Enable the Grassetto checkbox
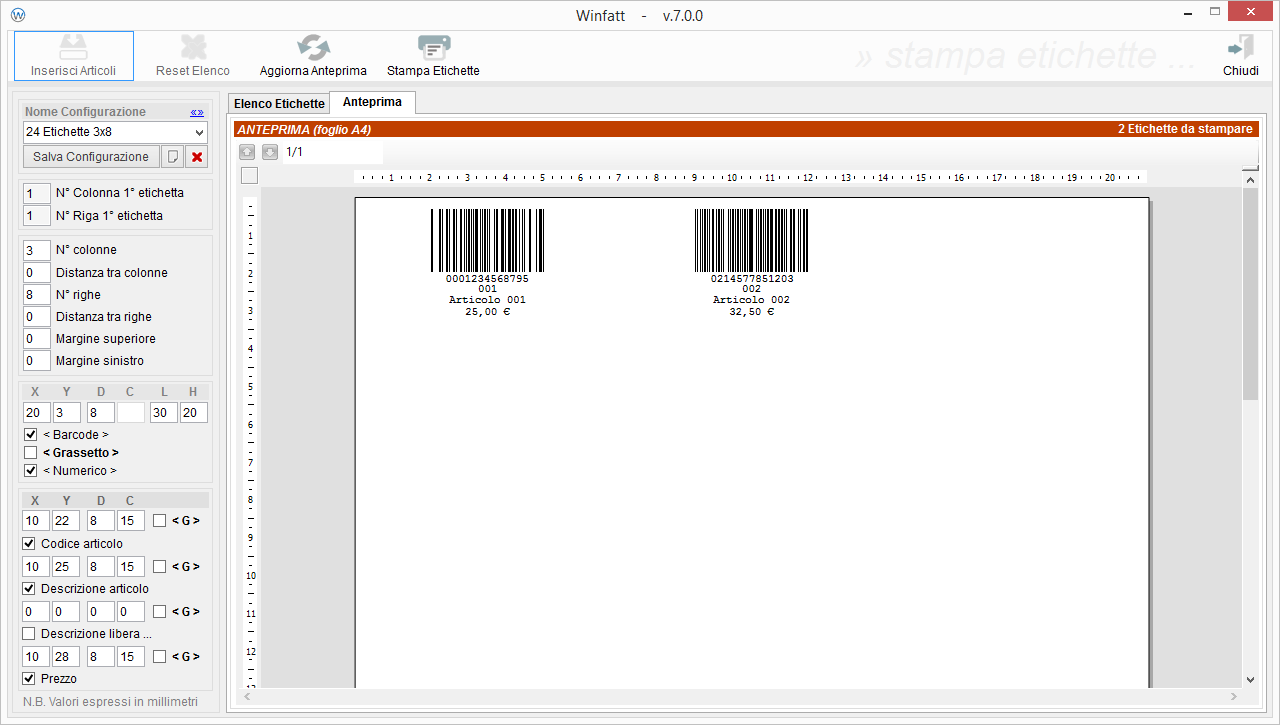 [31, 453]
